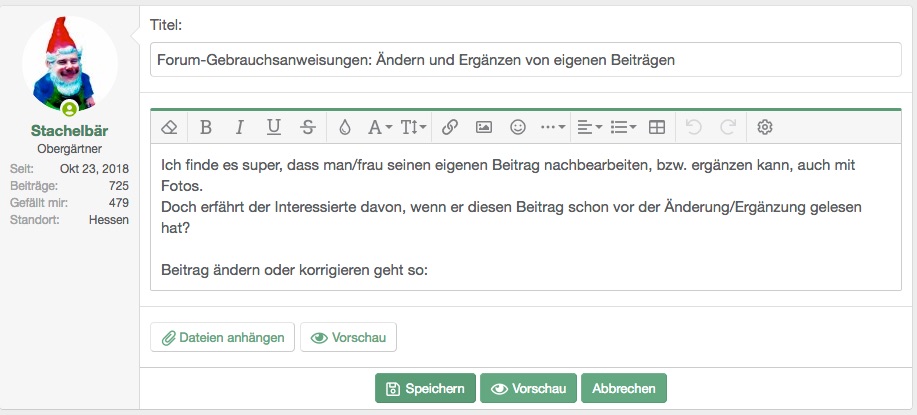Insert a table using the table icon
917x415 pixels.
click(x=657, y=127)
